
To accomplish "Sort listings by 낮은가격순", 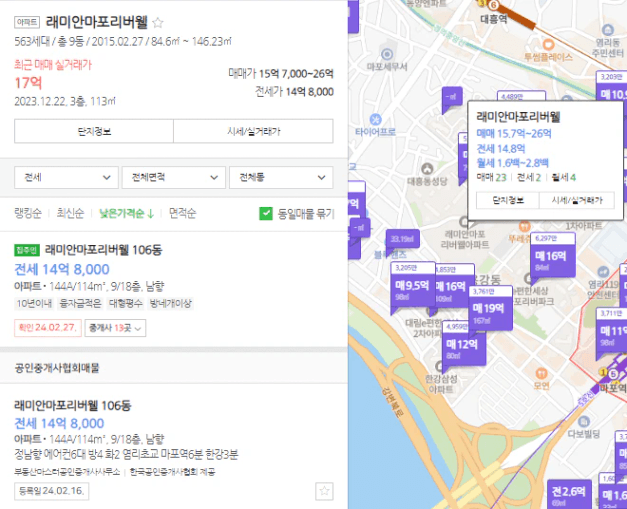I will [126, 214].
